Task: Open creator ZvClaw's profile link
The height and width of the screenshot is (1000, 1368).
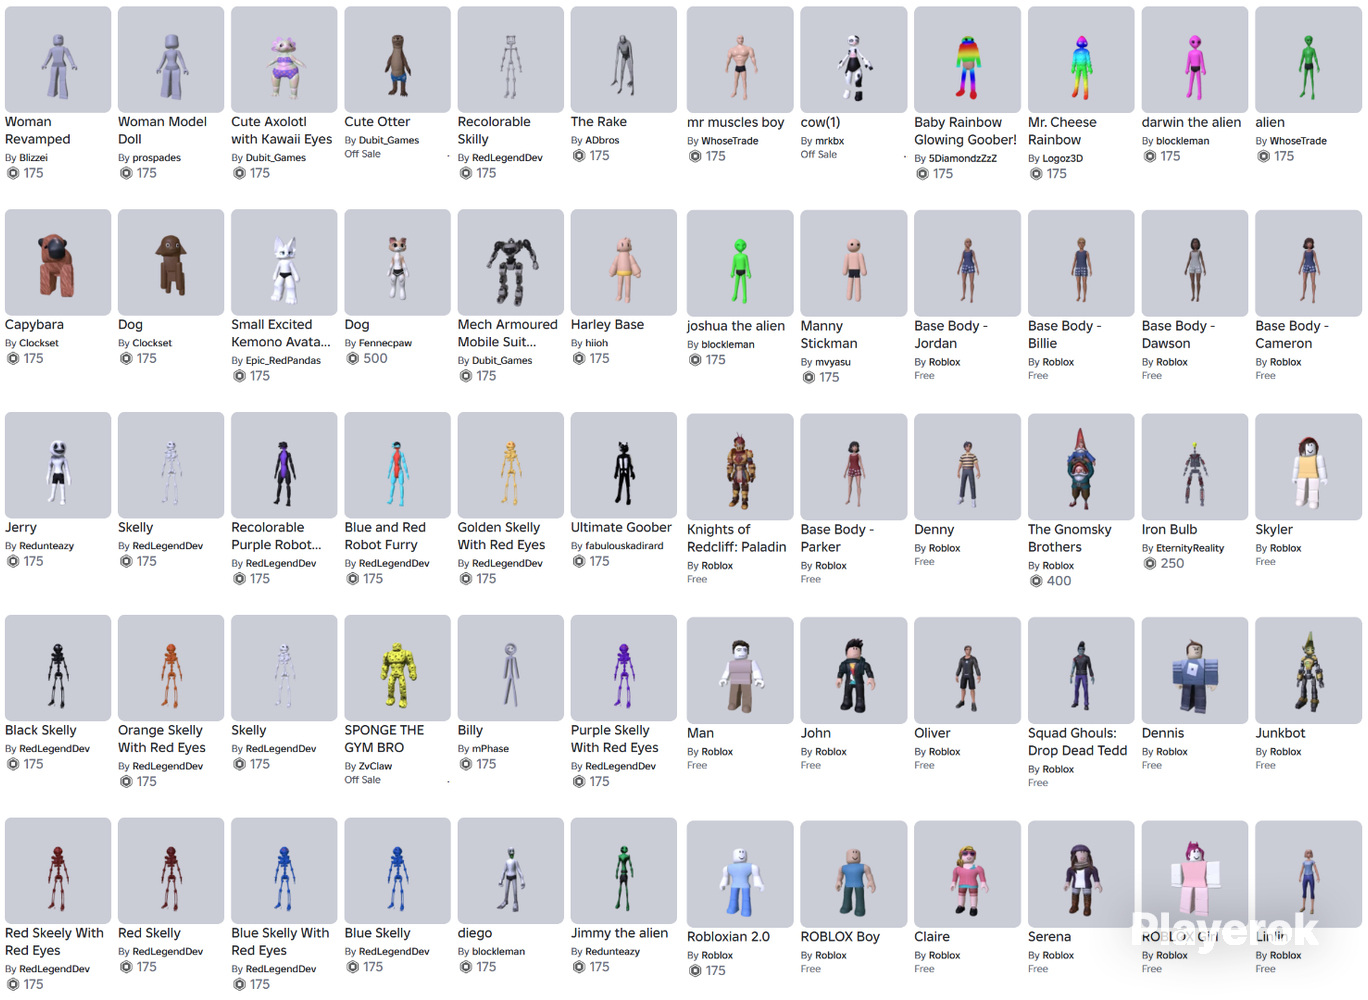Action: (375, 766)
